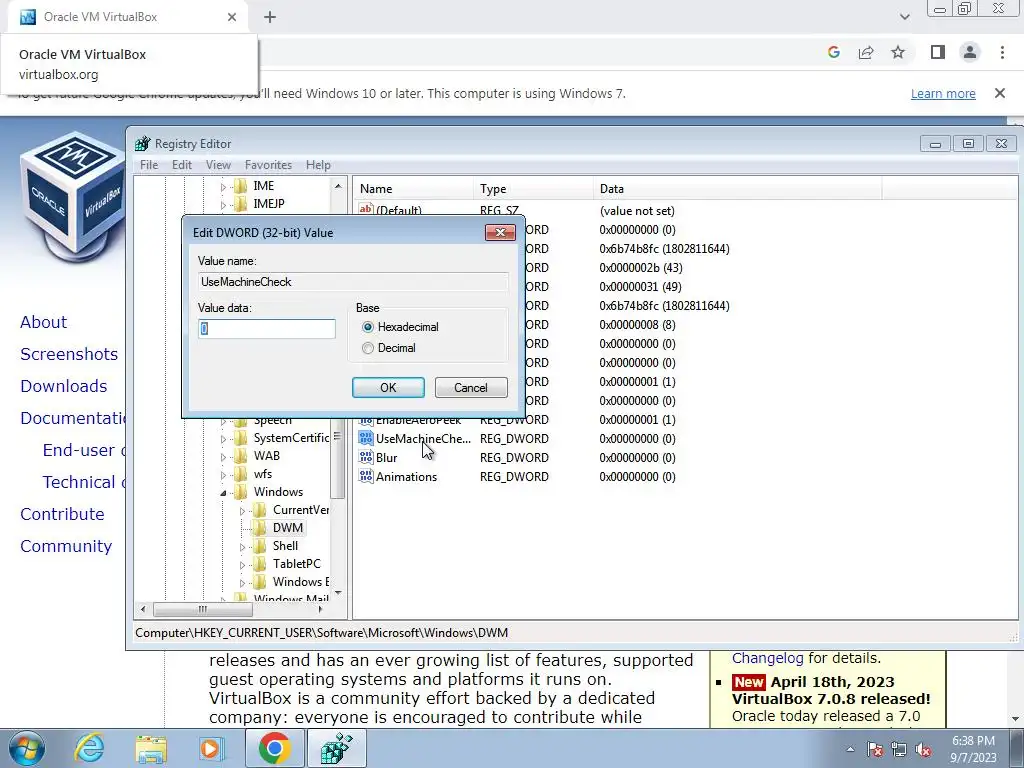Open the View menu in Registry Editor
Screen dimensions: 1024x768
coord(218,165)
